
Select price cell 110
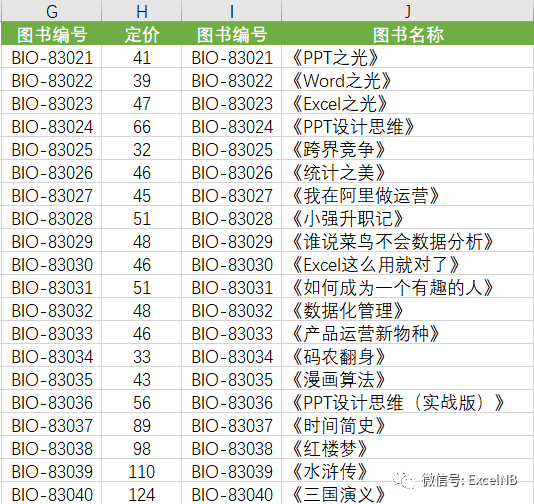click(142, 471)
